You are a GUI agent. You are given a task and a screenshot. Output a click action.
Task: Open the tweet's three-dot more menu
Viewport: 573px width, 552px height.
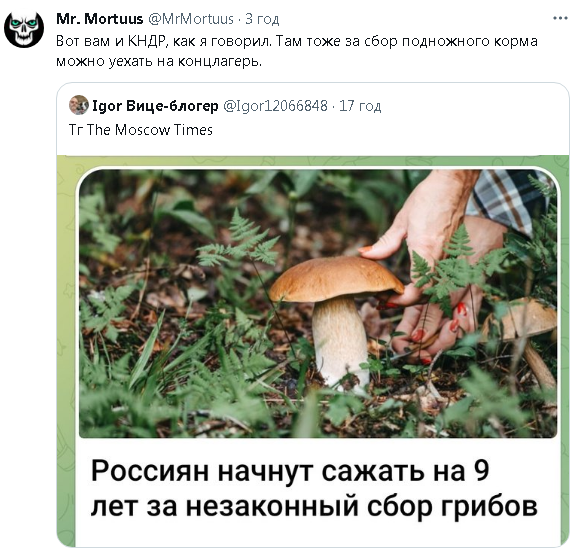(x=560, y=18)
